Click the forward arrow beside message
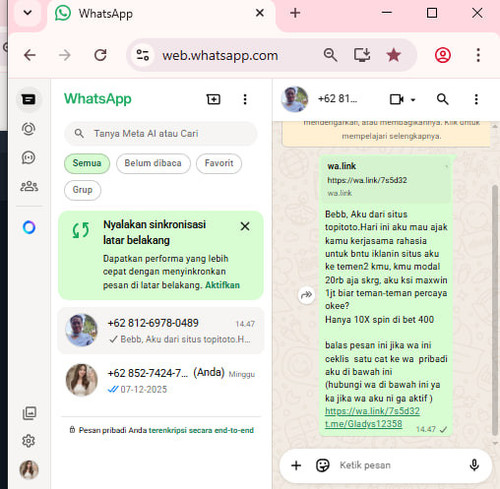500x489 pixels. (306, 295)
